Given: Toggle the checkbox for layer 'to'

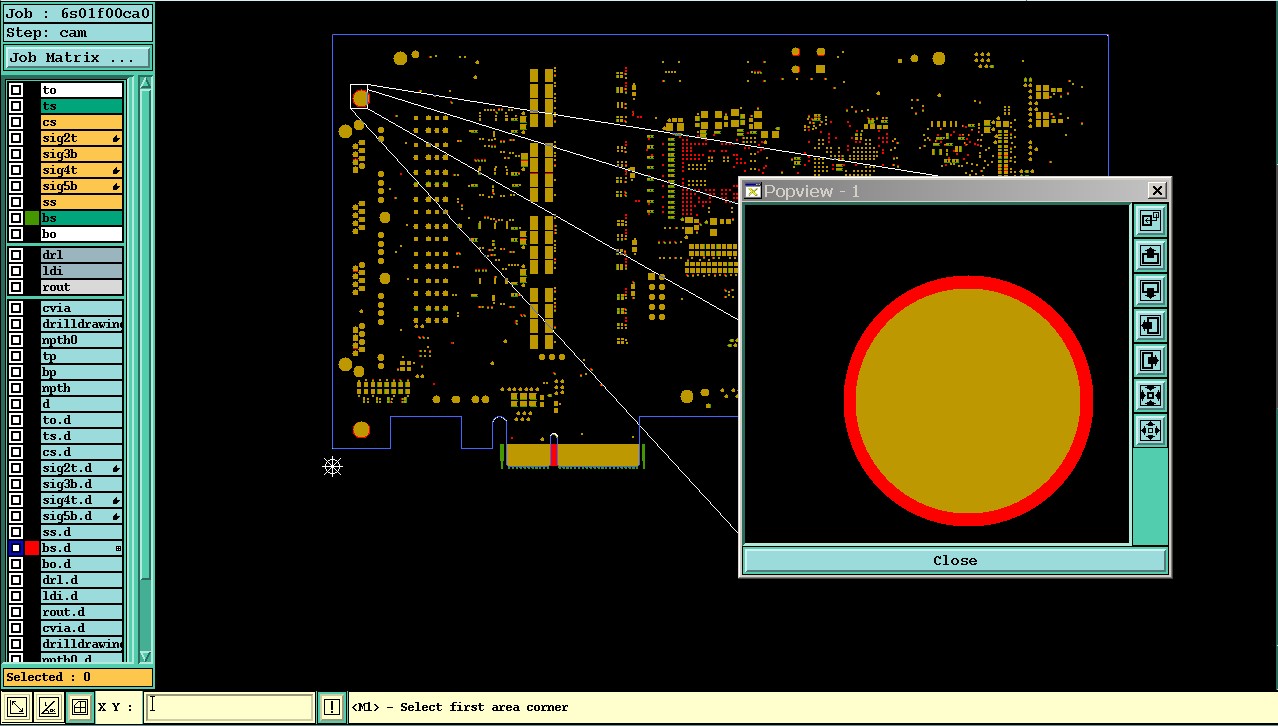Looking at the screenshot, I should click(x=16, y=90).
